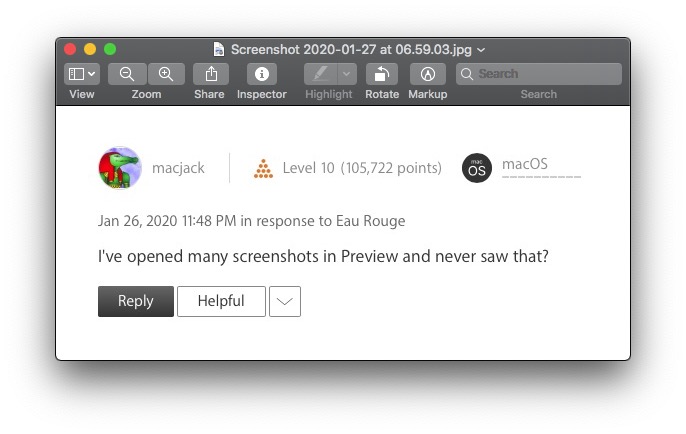Click the chevron button next to Helpful

[285, 301]
